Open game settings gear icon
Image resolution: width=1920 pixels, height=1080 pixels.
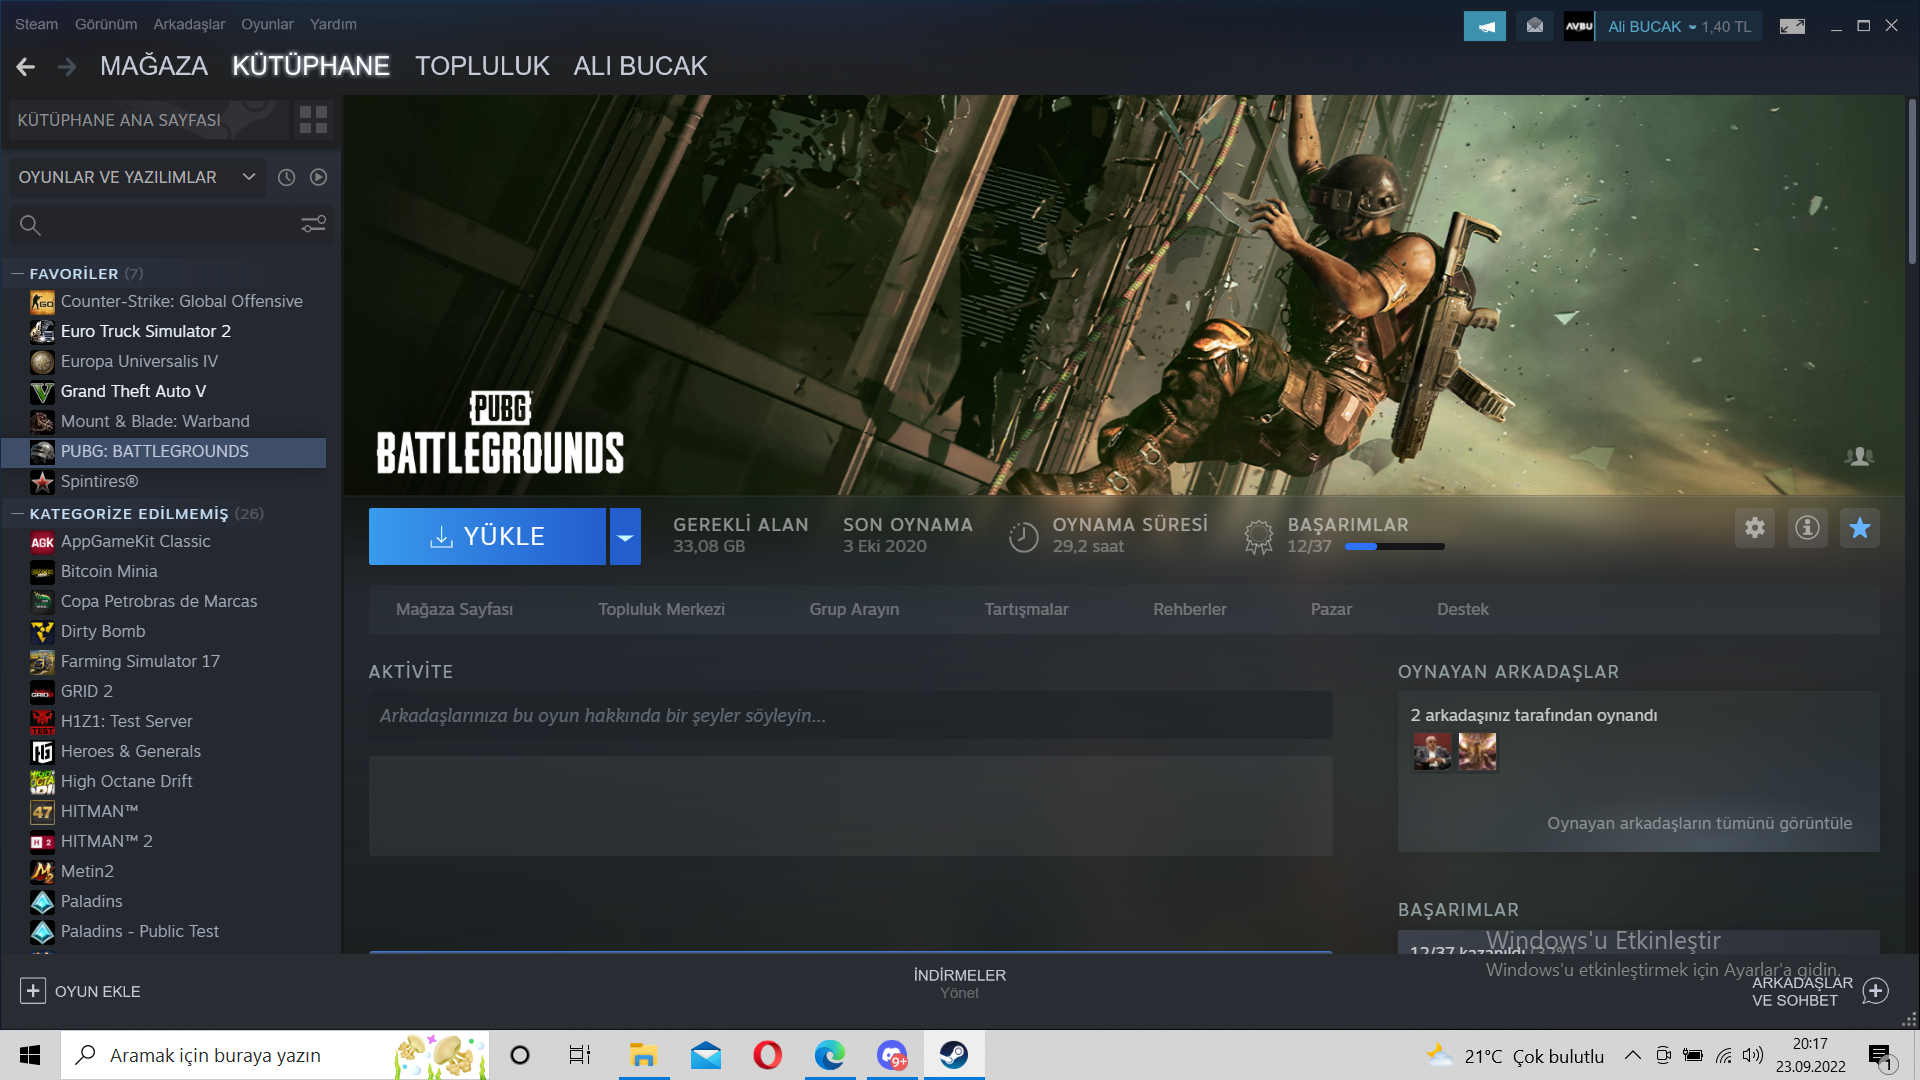point(1755,527)
